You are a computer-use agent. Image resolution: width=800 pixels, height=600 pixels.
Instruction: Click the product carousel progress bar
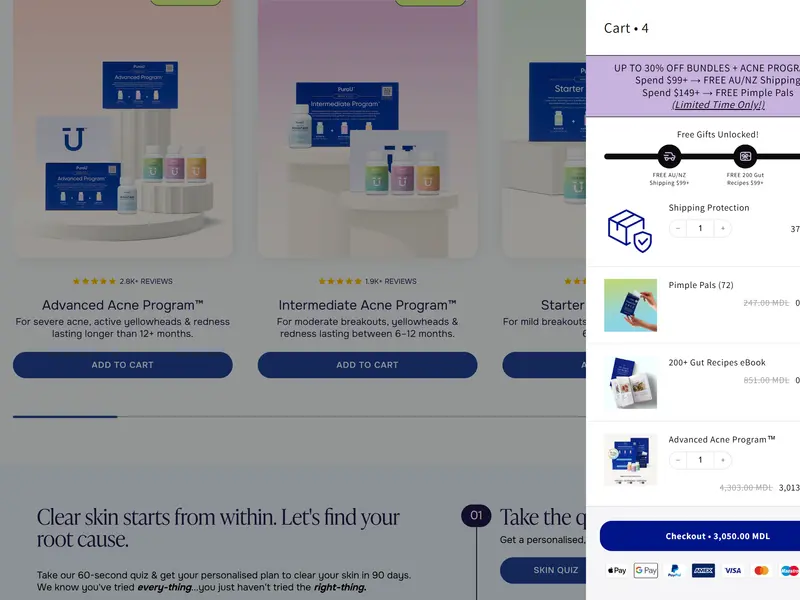point(299,417)
